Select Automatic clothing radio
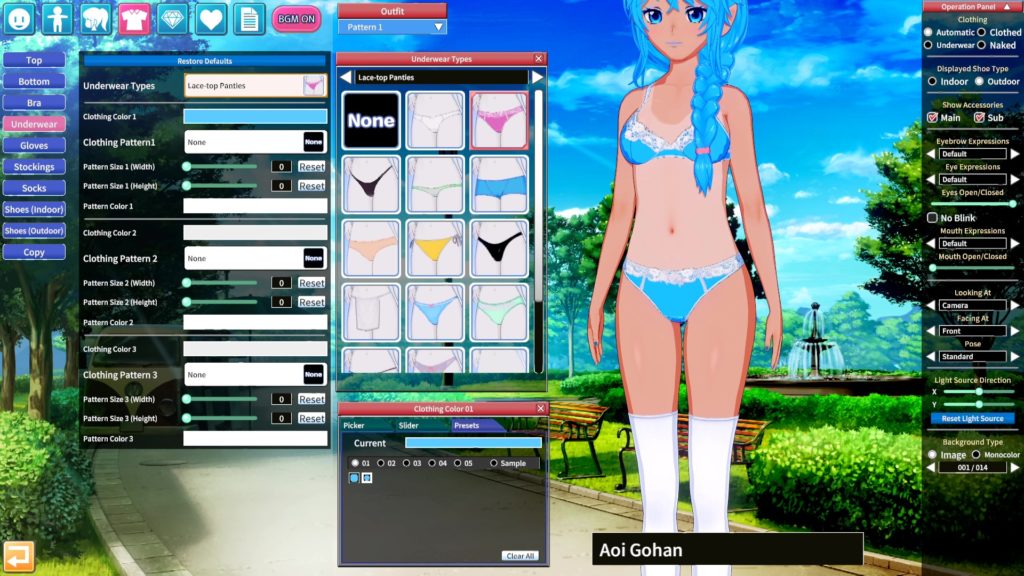 tap(928, 32)
